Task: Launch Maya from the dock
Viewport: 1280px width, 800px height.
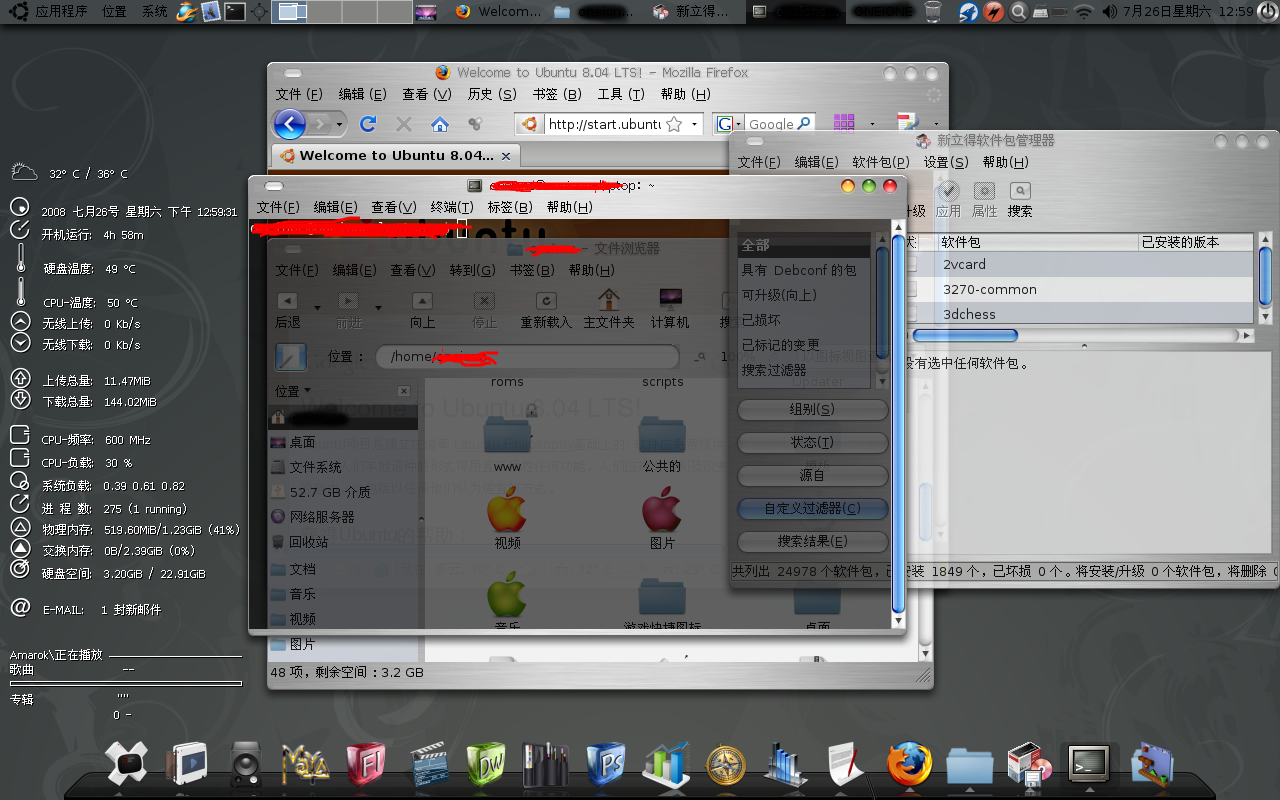Action: pos(306,765)
